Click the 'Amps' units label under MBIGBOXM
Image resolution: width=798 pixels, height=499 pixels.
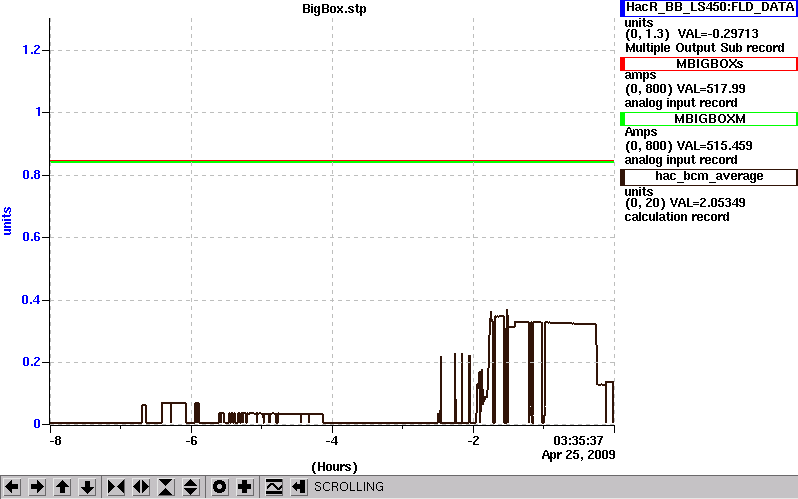(x=641, y=132)
